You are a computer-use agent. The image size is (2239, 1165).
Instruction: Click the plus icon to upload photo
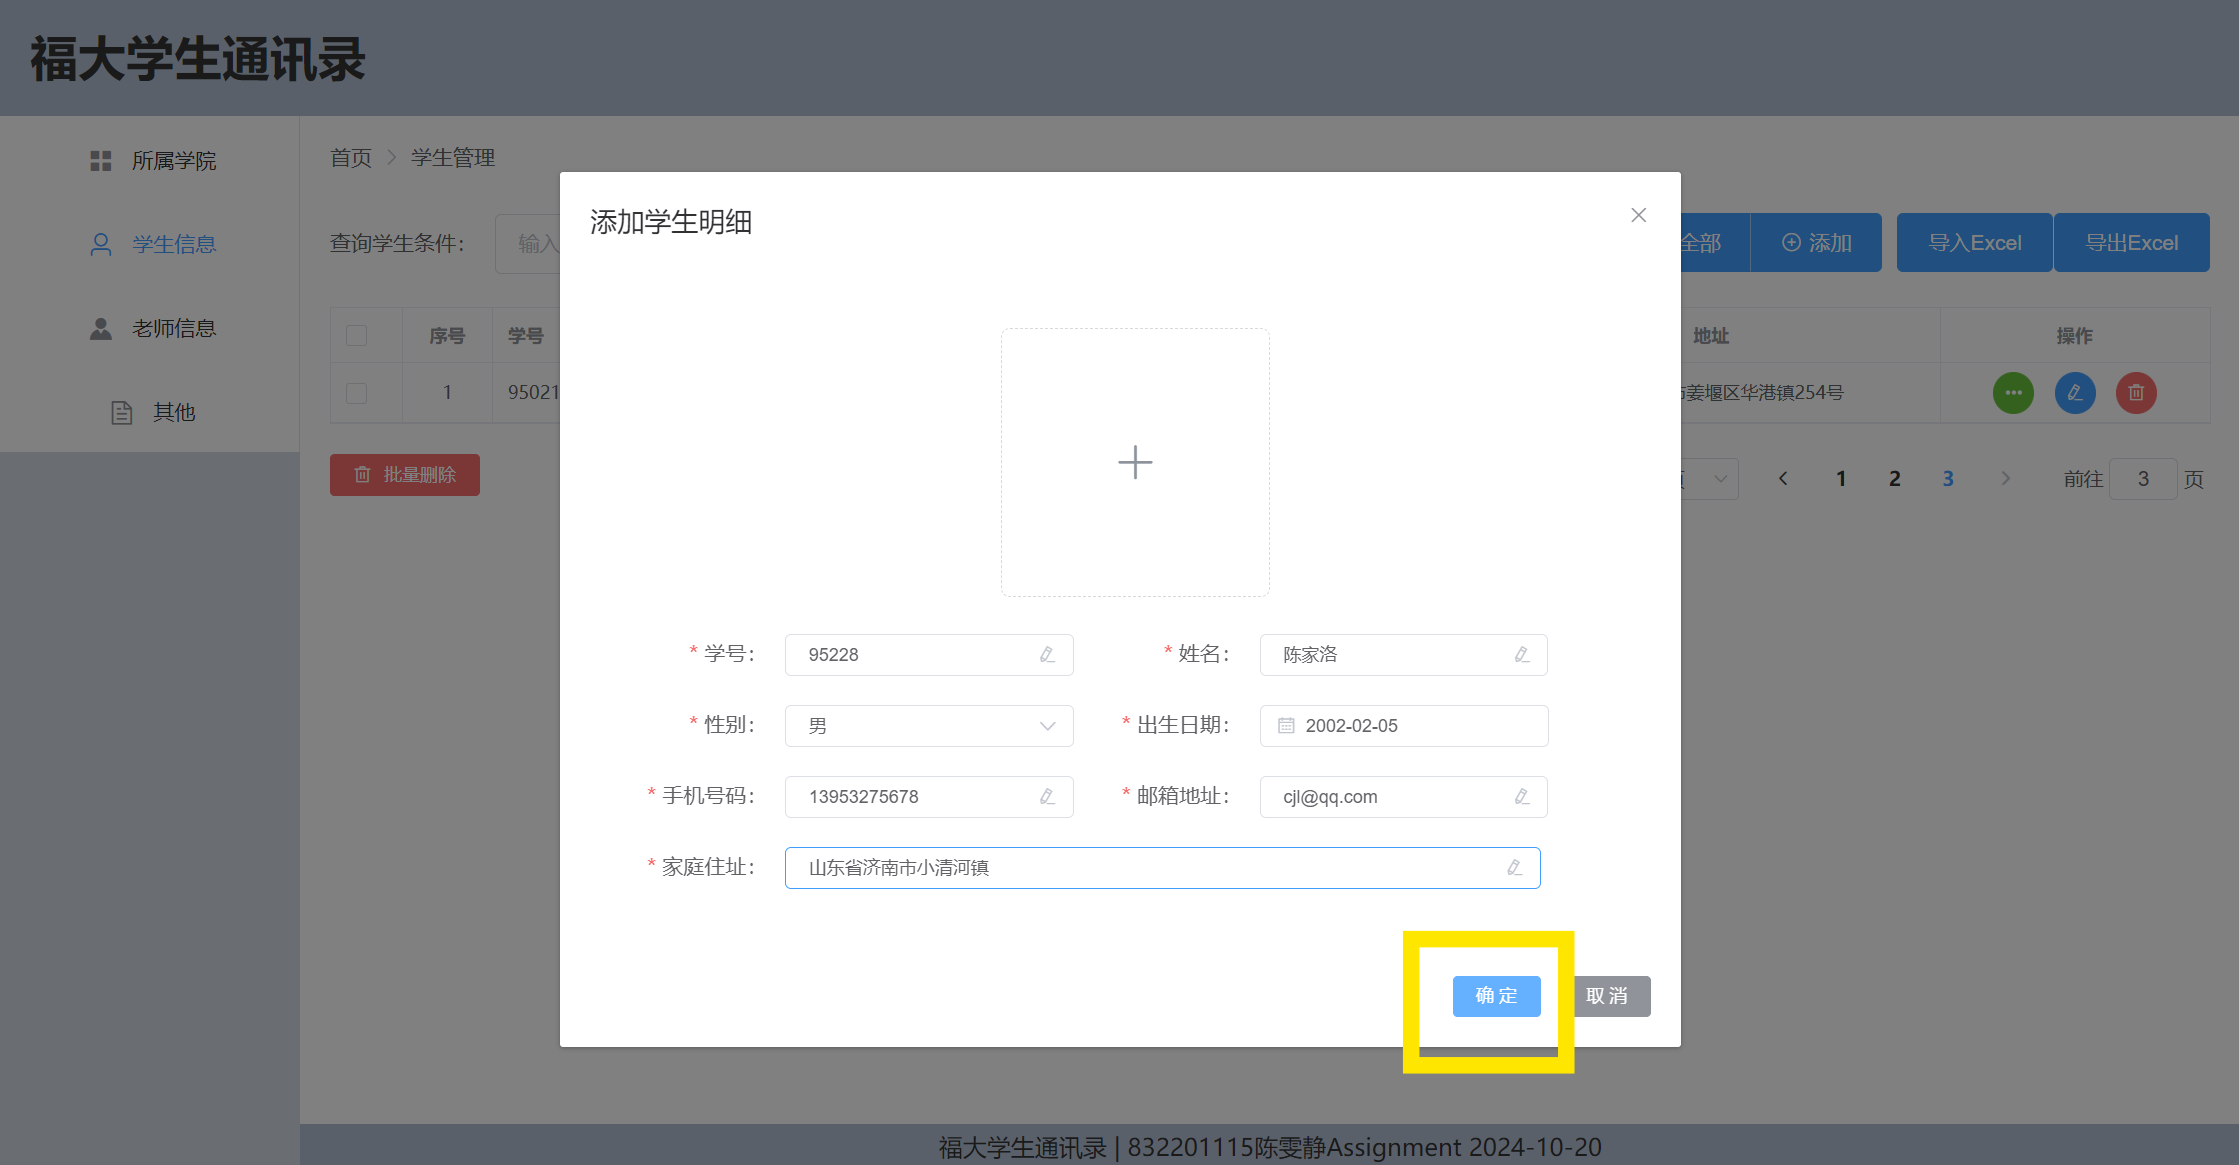click(x=1135, y=462)
